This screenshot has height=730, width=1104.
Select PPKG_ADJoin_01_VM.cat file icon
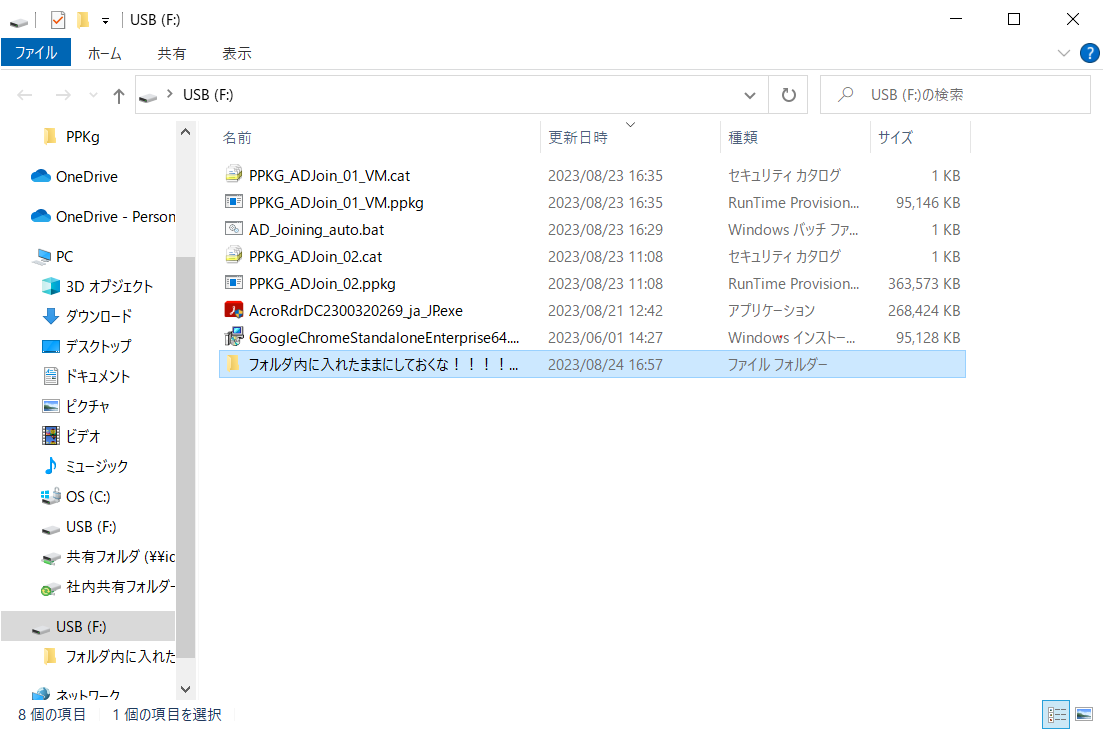(x=234, y=174)
